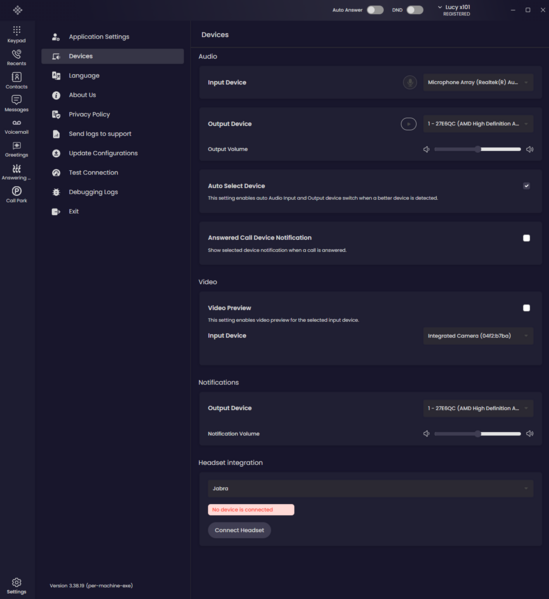Image resolution: width=549 pixels, height=599 pixels.
Task: Enable the Video Preview checkbox
Action: (526, 308)
